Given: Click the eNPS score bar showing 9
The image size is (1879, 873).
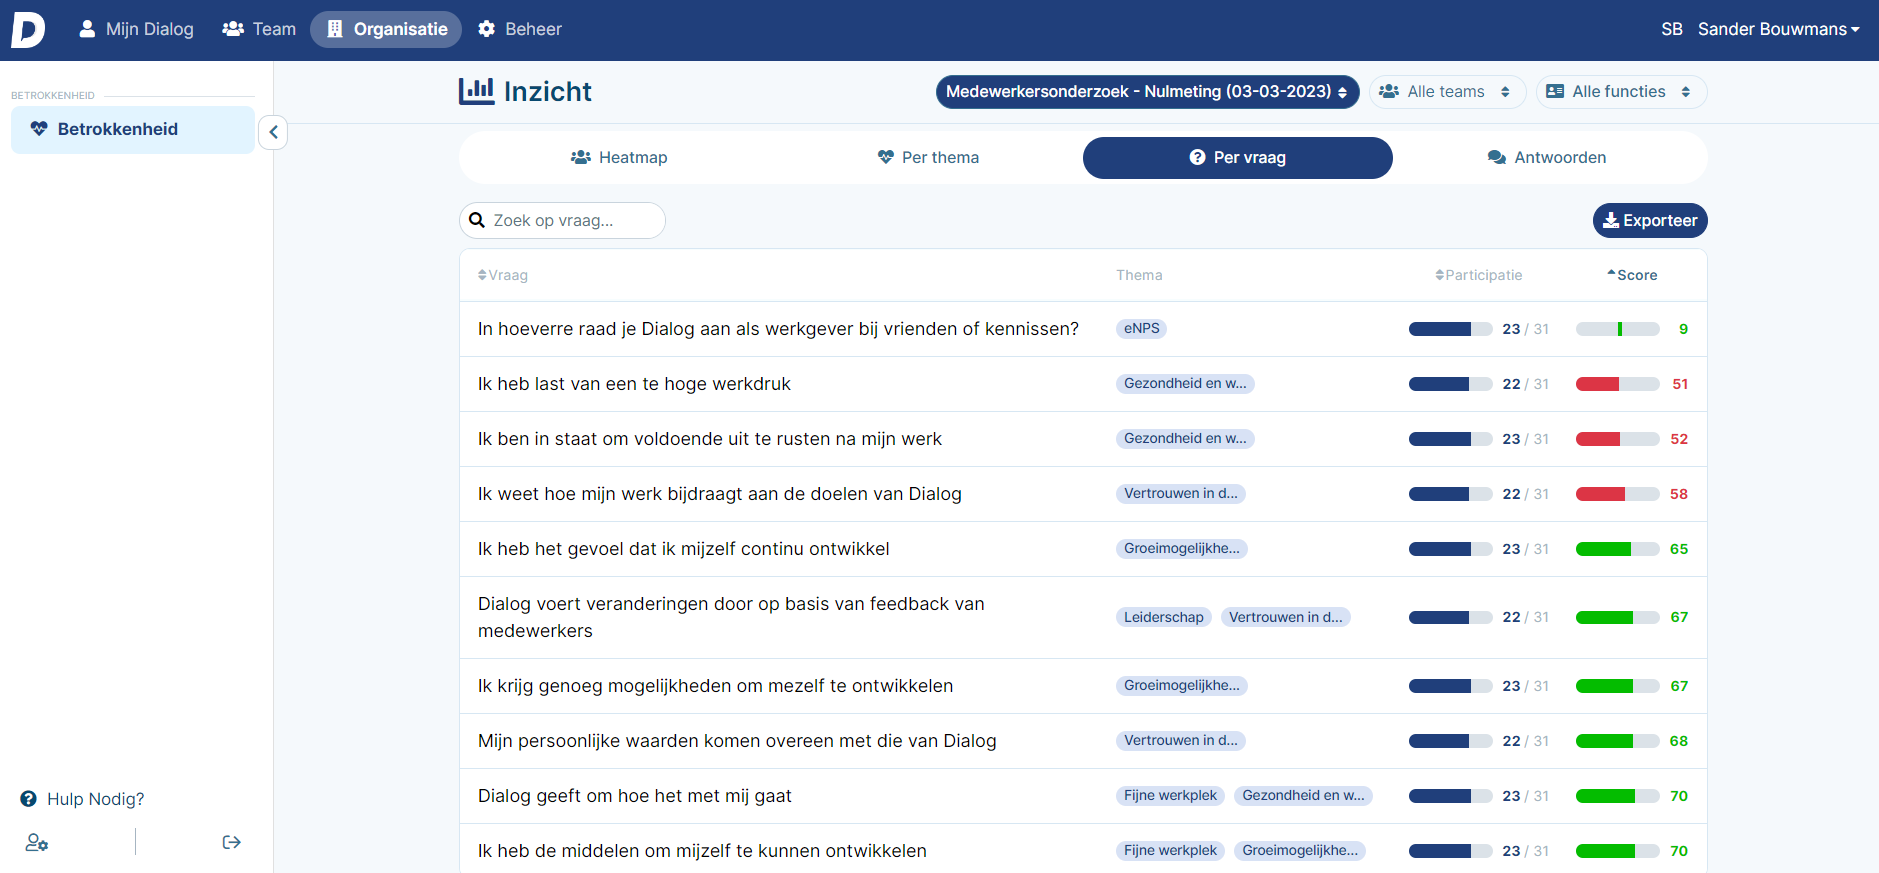Looking at the screenshot, I should (x=1617, y=329).
